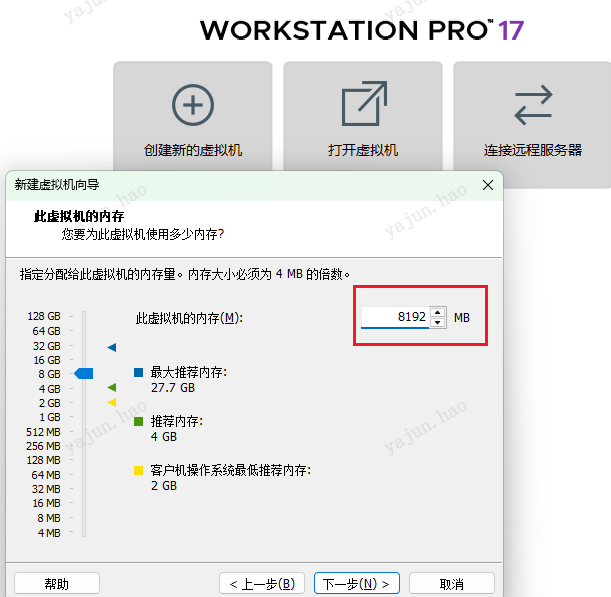The height and width of the screenshot is (597, 611).
Task: Click the green 推荐内存 legend square
Action: [138, 421]
